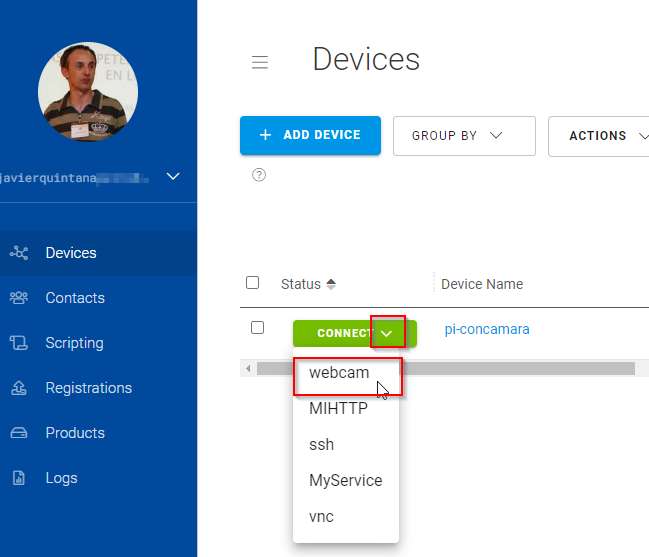
Task: Click the Status column header label
Action: (300, 284)
